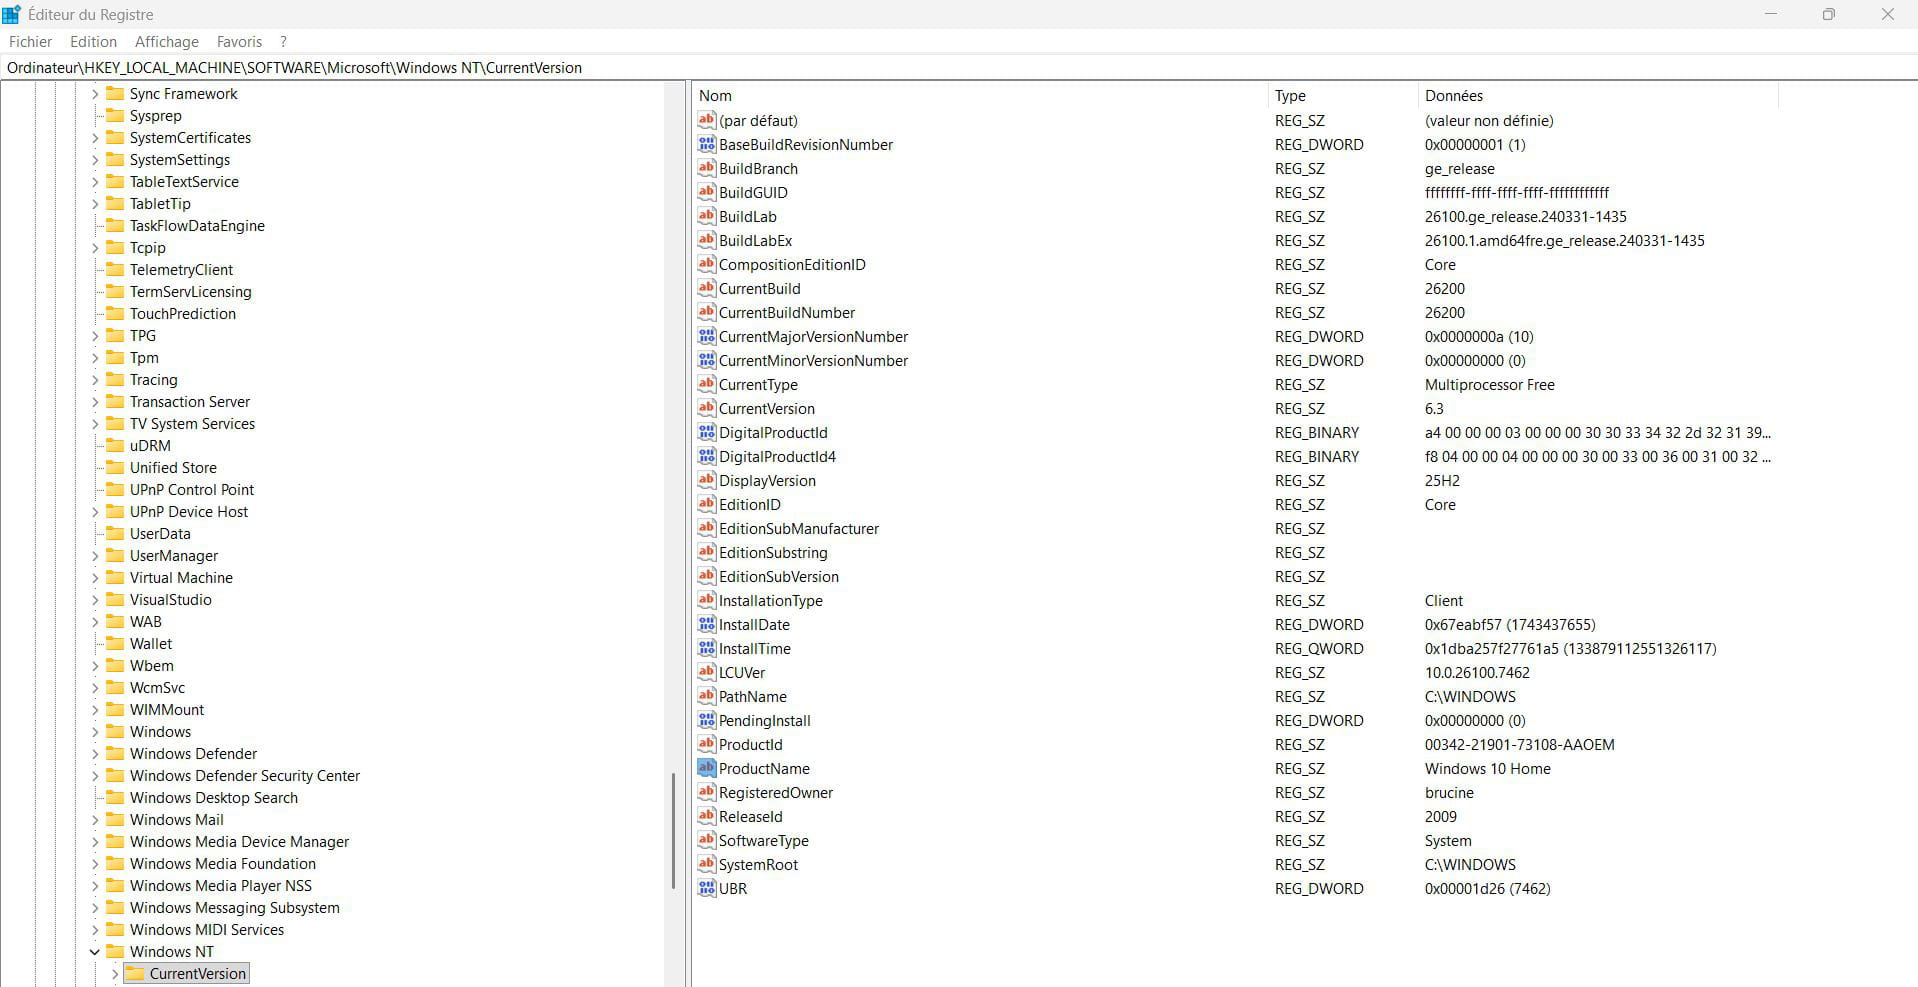Click the binary icon beside UBR value
The height and width of the screenshot is (987, 1918).
click(707, 888)
